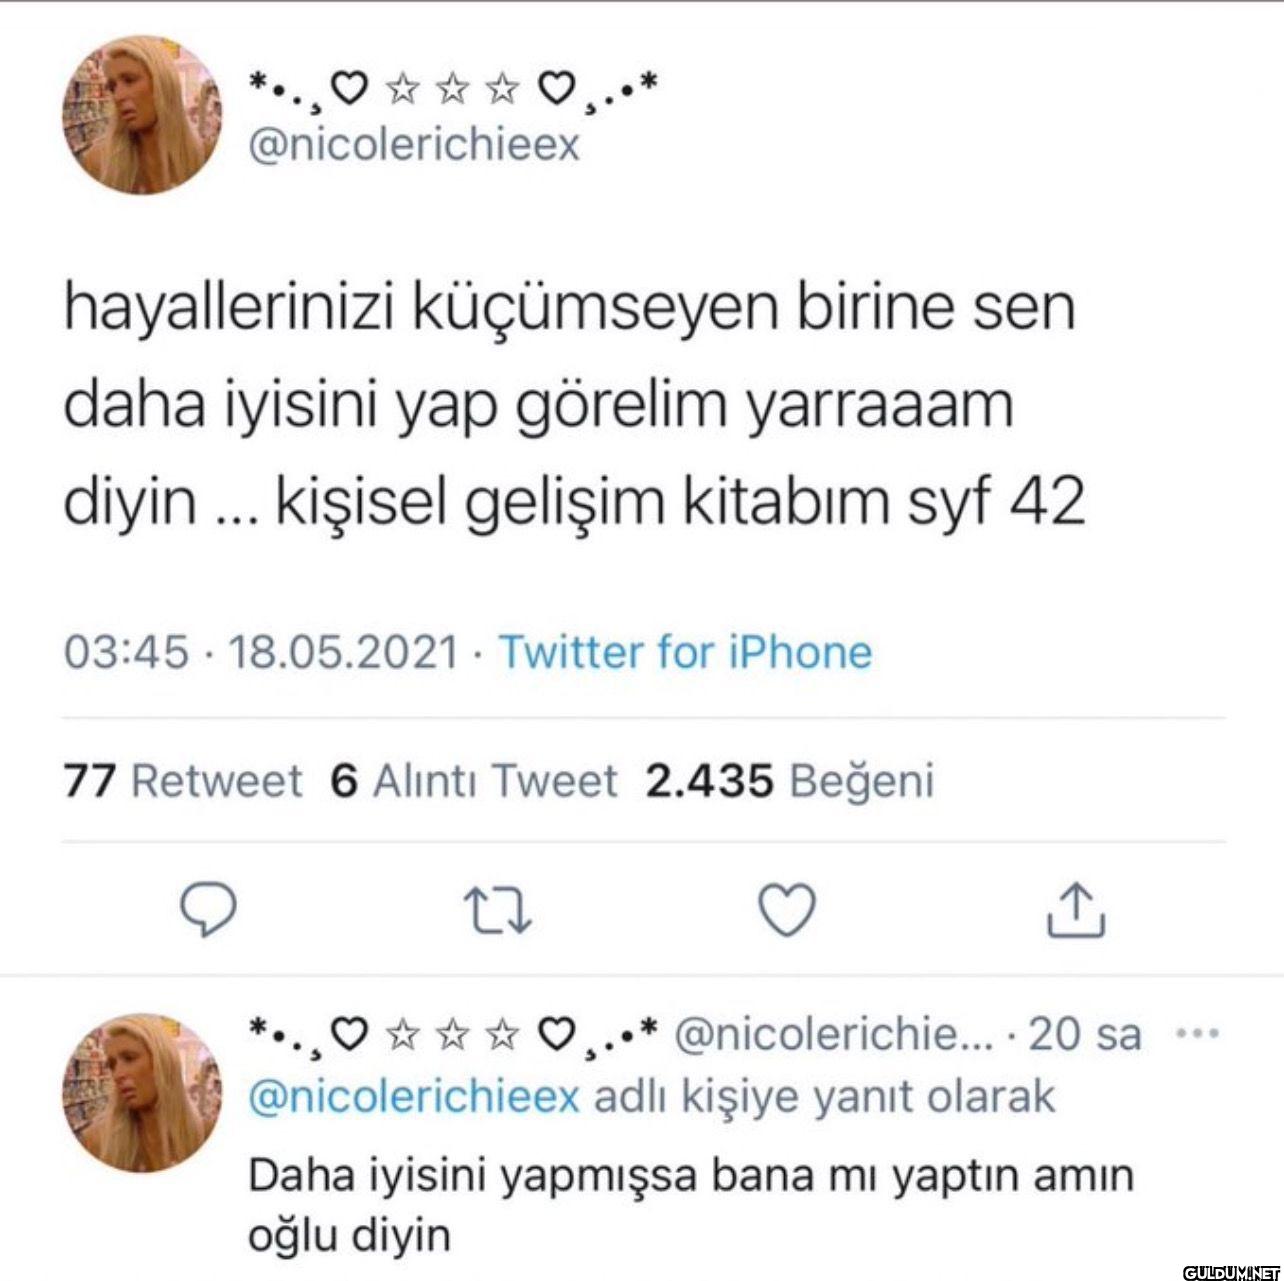
Task: Open the reply's 20 sa timestamp
Action: point(1085,1034)
